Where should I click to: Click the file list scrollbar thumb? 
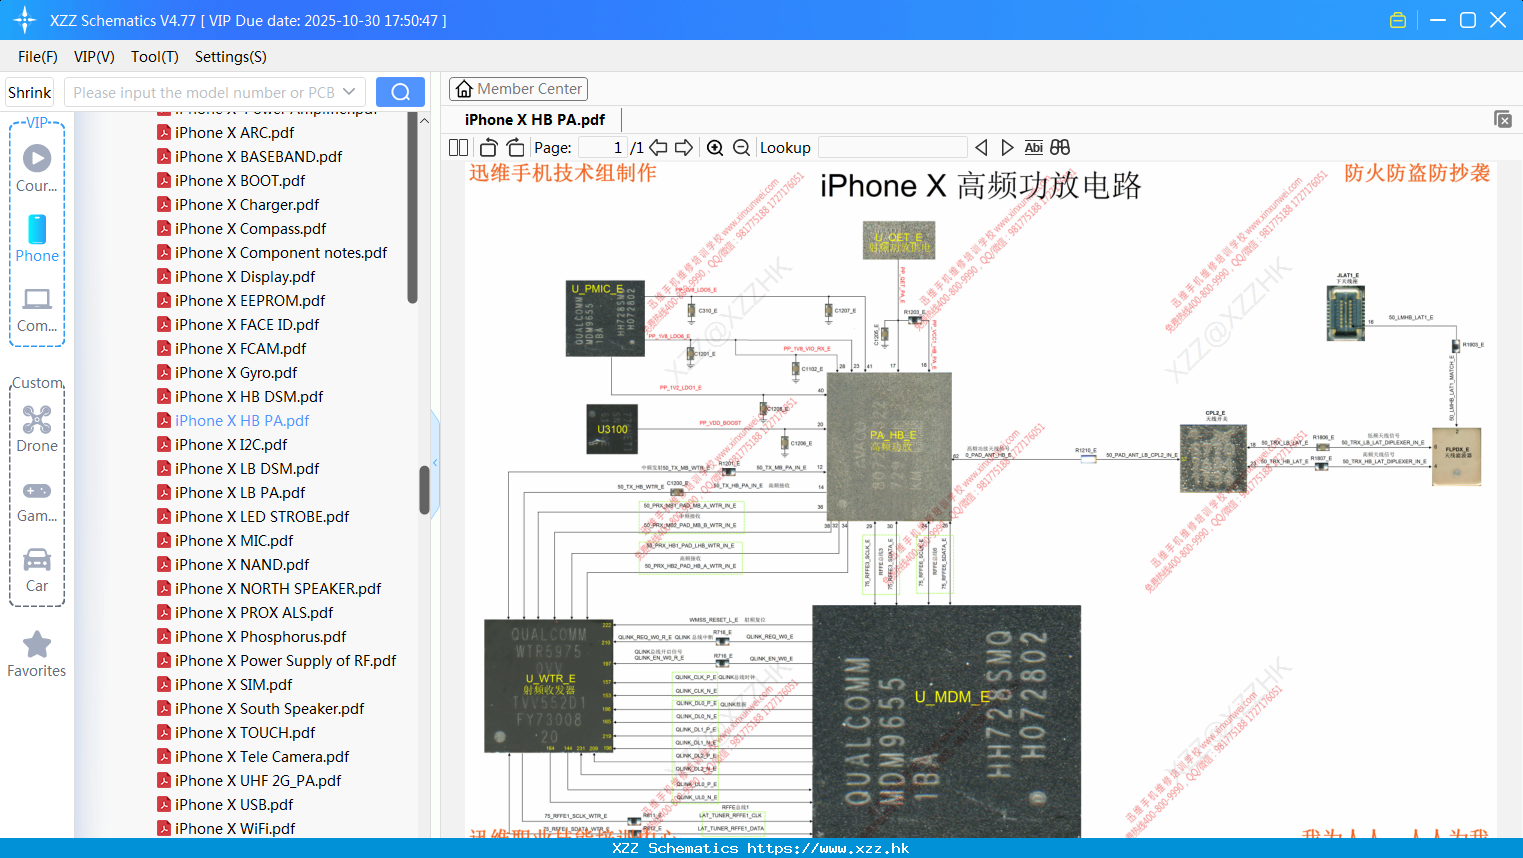pyautogui.click(x=424, y=490)
